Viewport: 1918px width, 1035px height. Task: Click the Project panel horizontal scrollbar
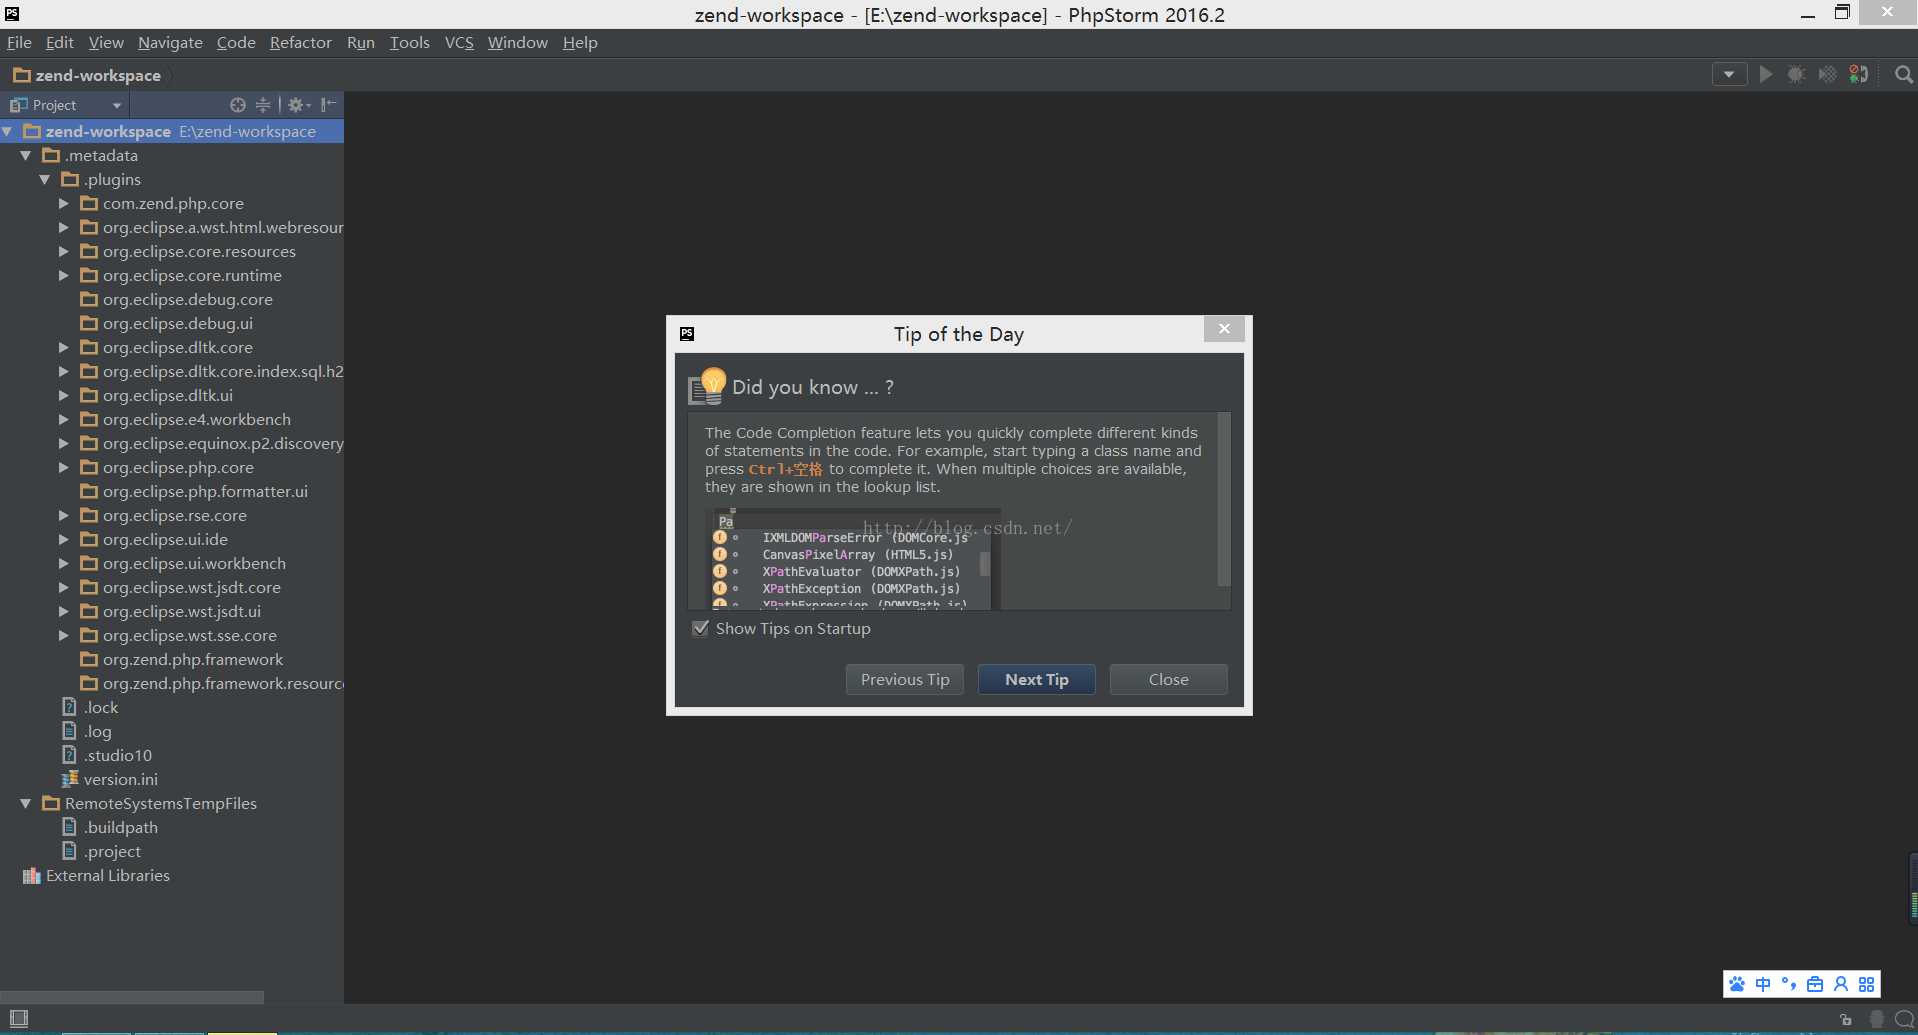click(x=132, y=997)
